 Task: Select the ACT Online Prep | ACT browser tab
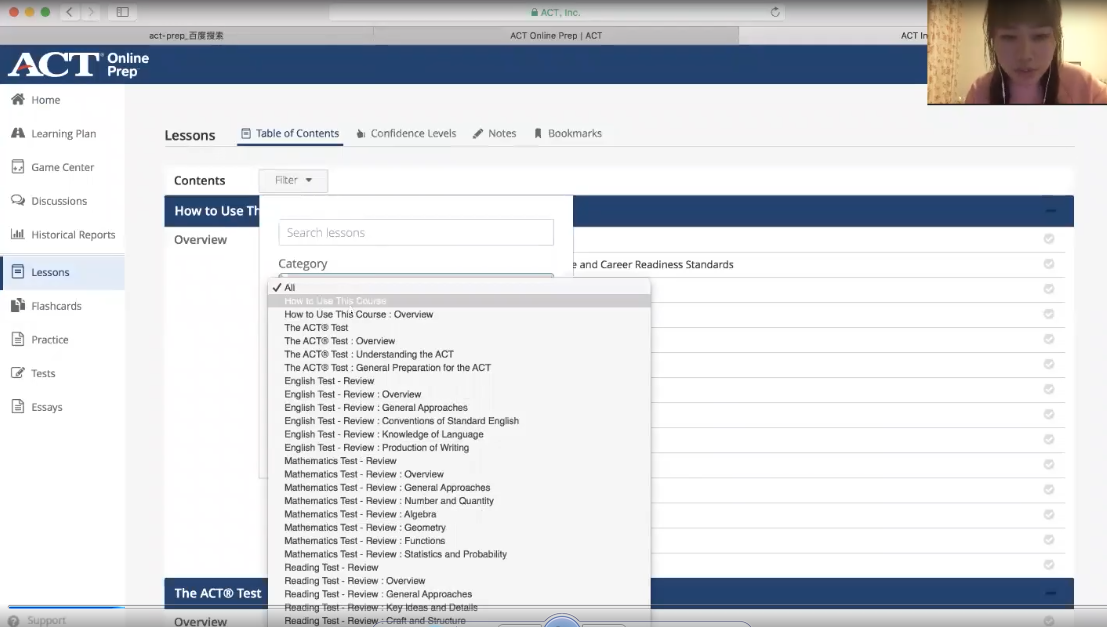556,35
